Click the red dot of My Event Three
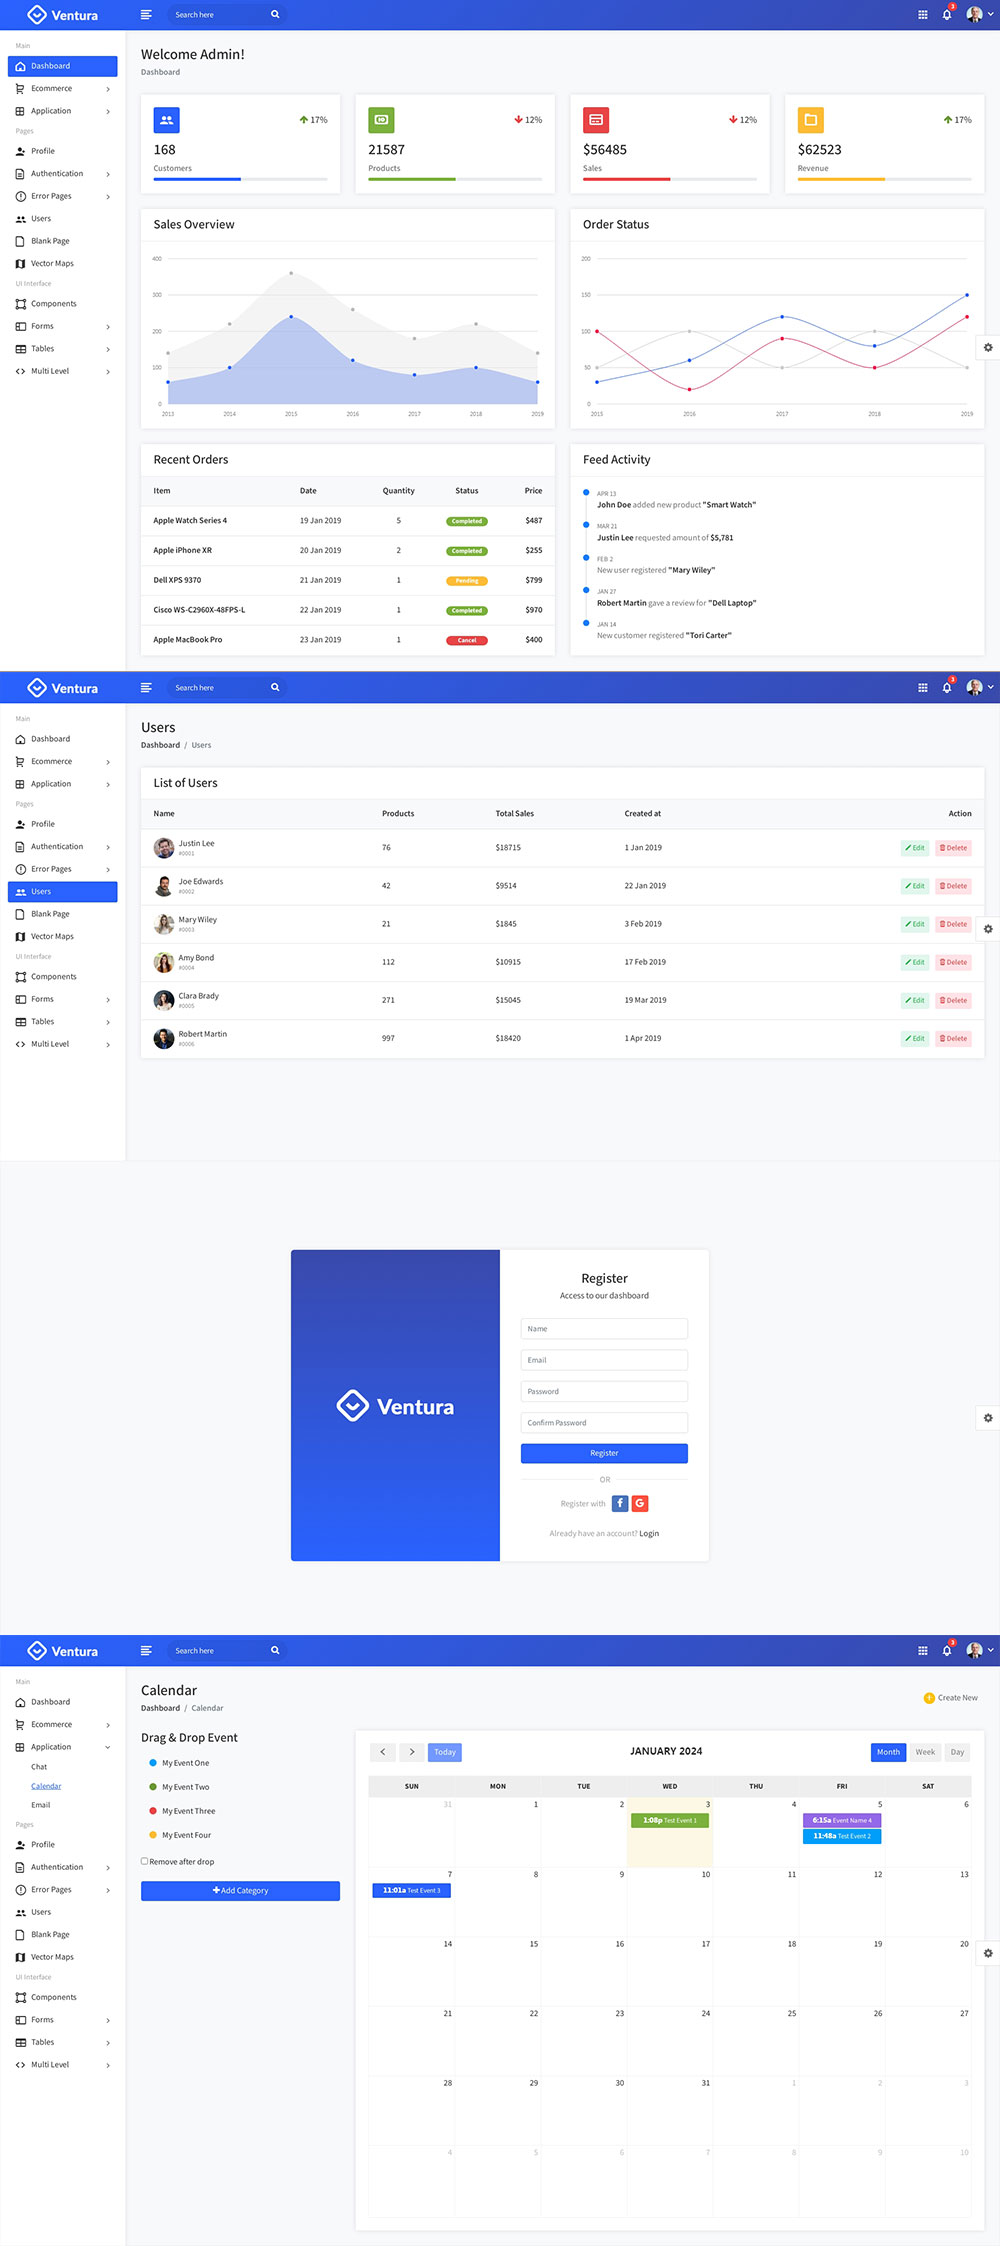 tap(153, 1811)
